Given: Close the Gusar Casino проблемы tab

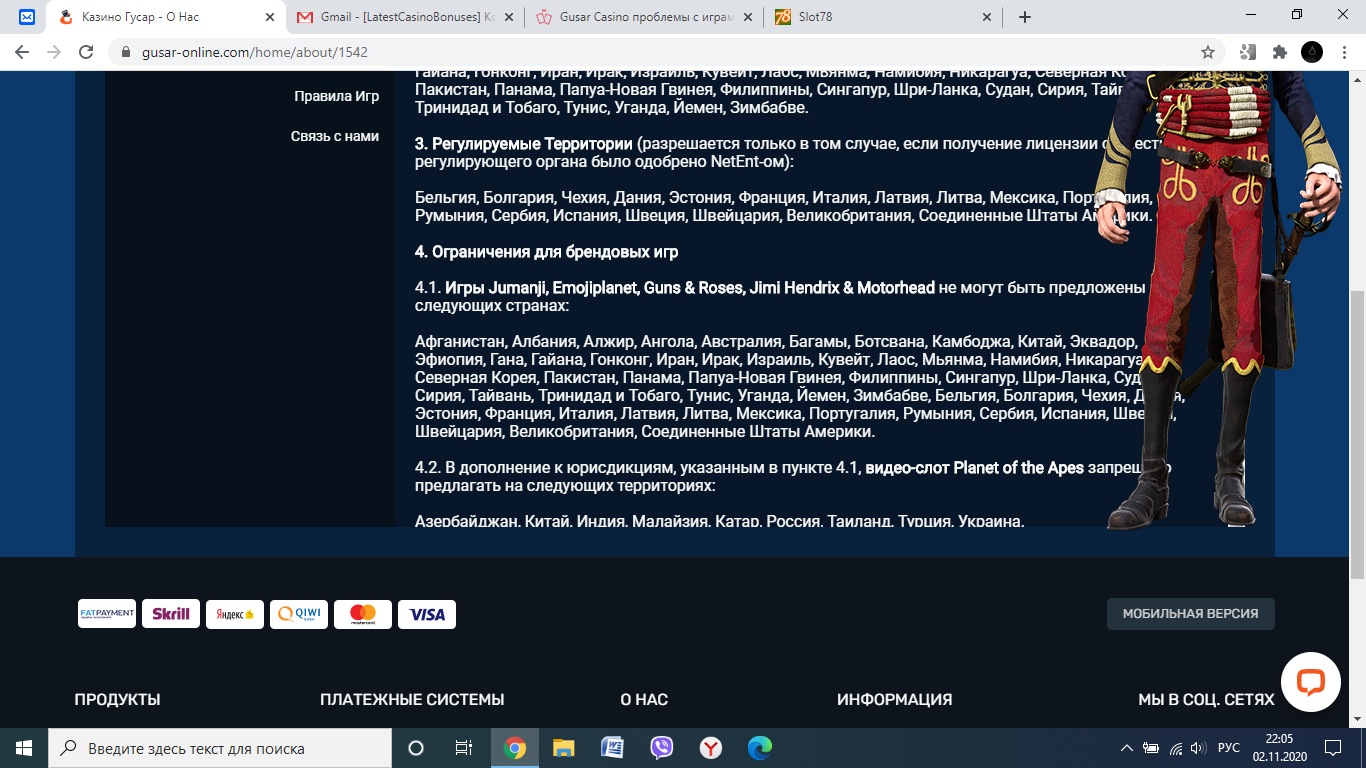Looking at the screenshot, I should [750, 17].
